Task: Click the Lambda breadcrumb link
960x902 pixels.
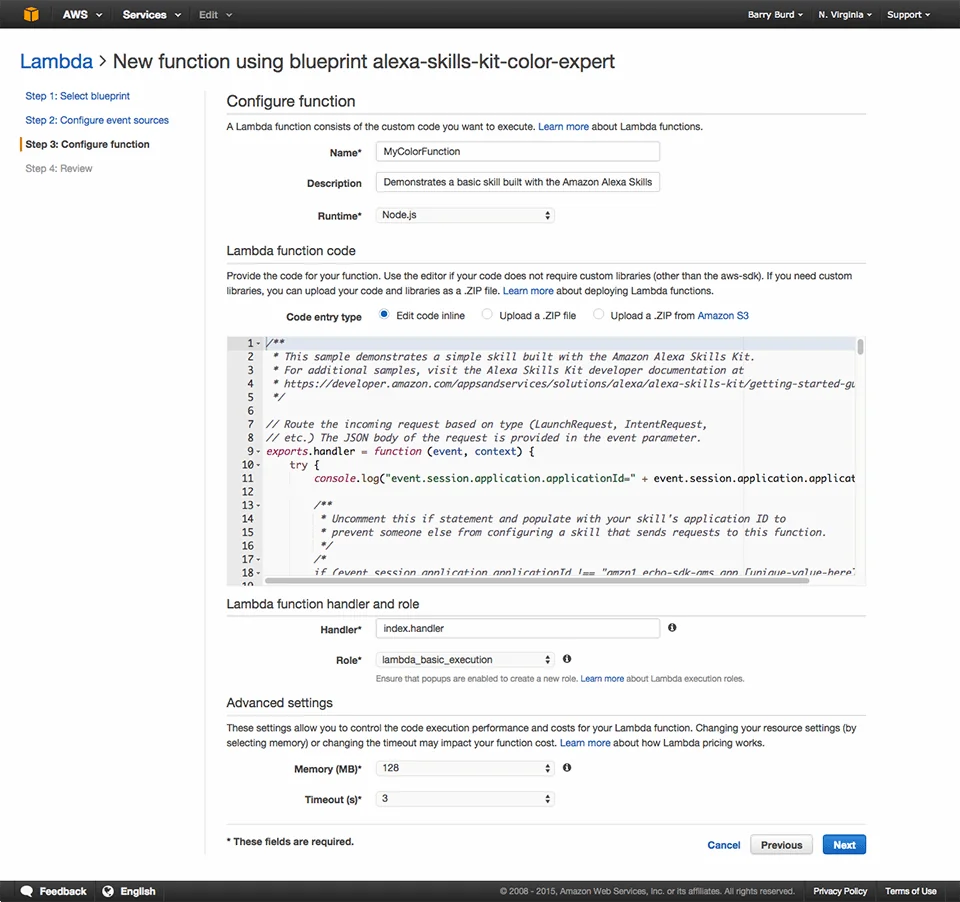Action: click(x=56, y=61)
